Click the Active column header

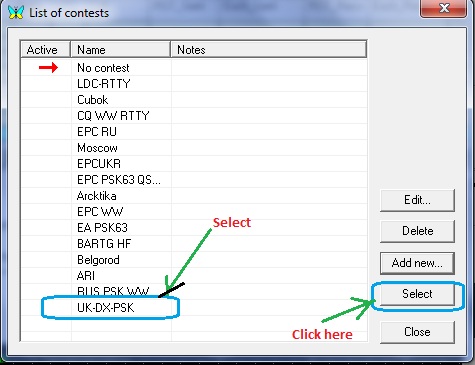[45, 50]
